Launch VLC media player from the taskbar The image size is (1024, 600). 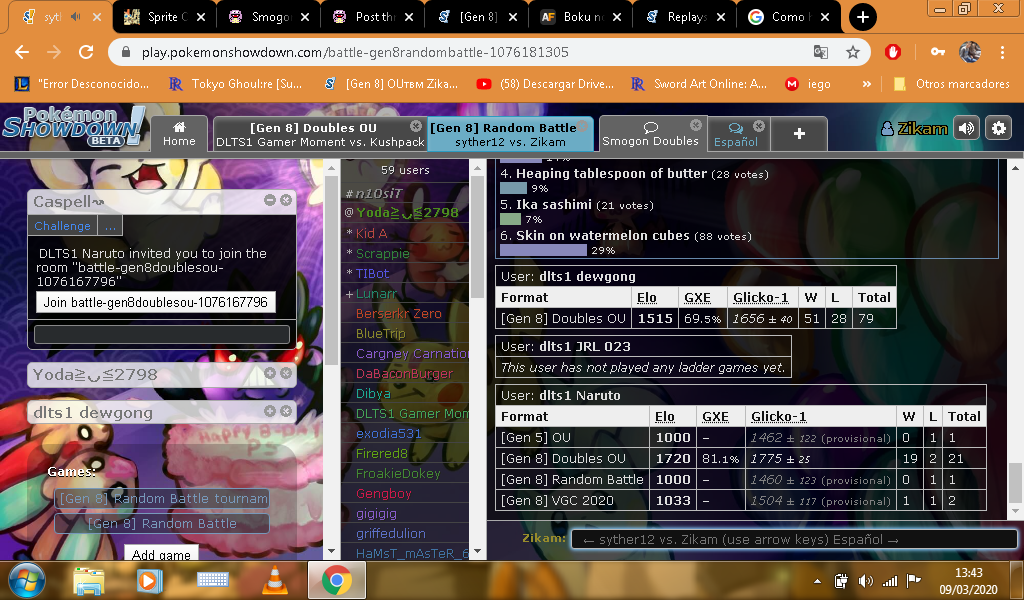click(275, 580)
